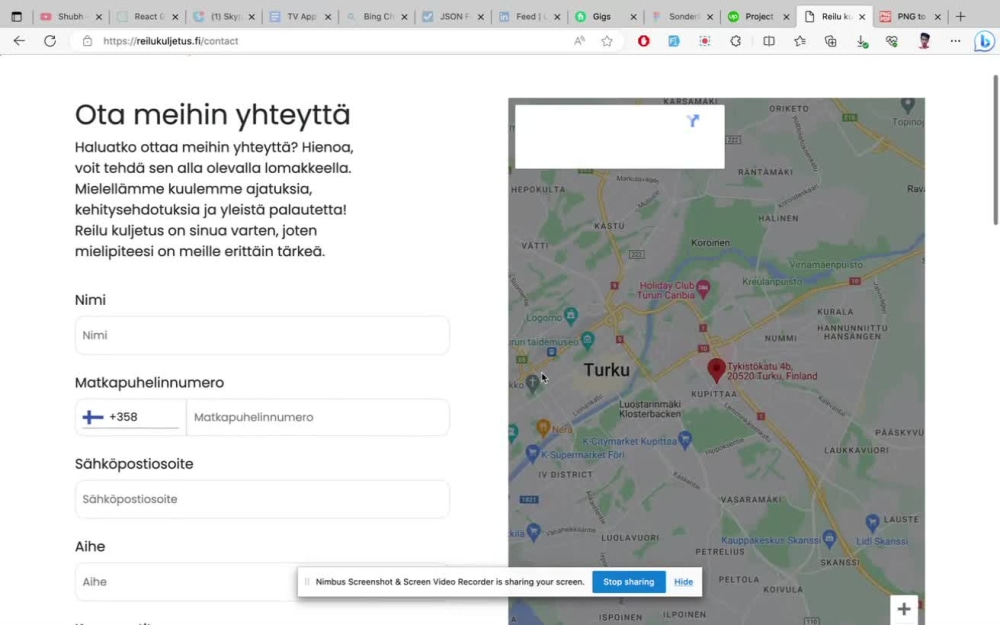This screenshot has width=1000, height=625.
Task: Switch to the PNG to tab
Action: pos(910,17)
